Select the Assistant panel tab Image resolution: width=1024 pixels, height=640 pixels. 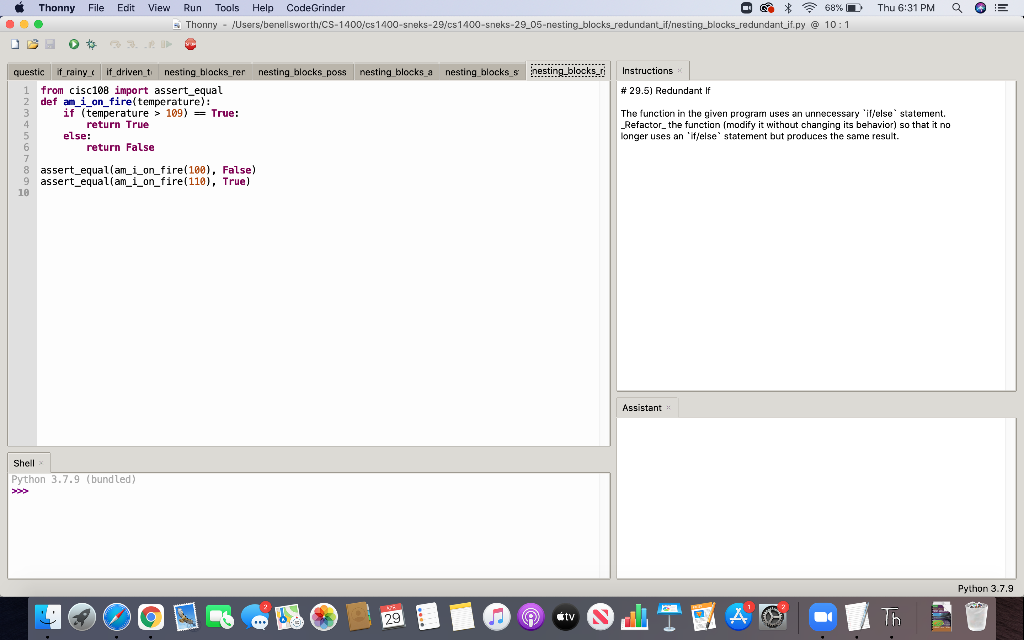pos(641,408)
